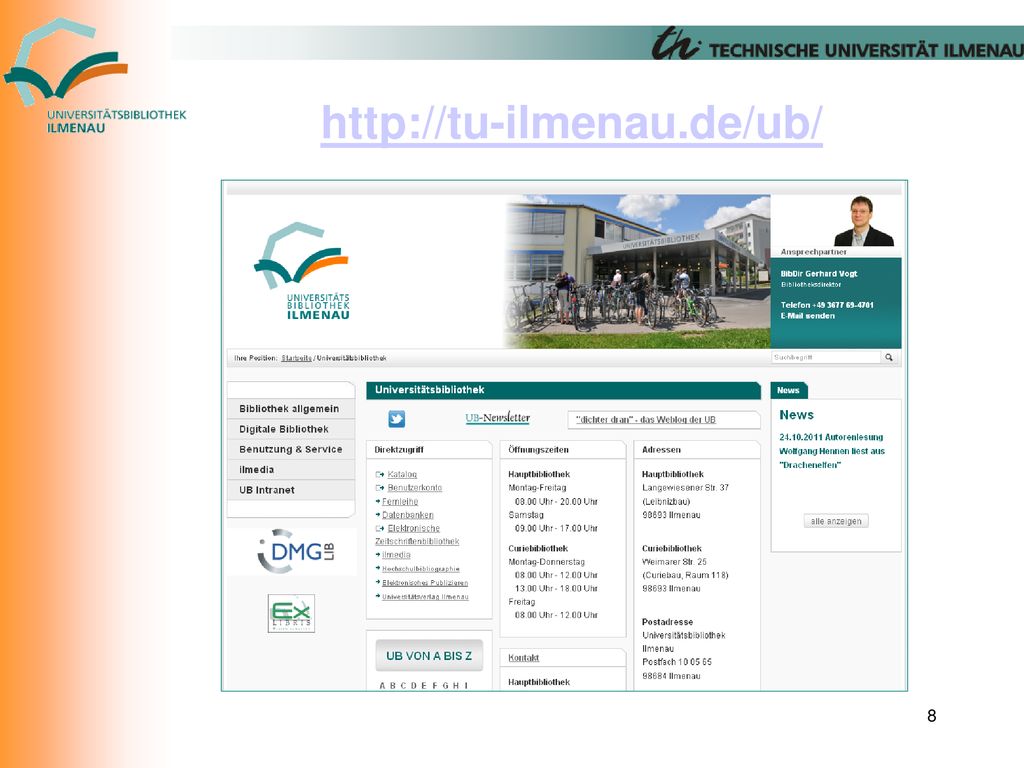Click the Öffnungszeiten section heading
This screenshot has width=1024, height=768.
point(538,450)
